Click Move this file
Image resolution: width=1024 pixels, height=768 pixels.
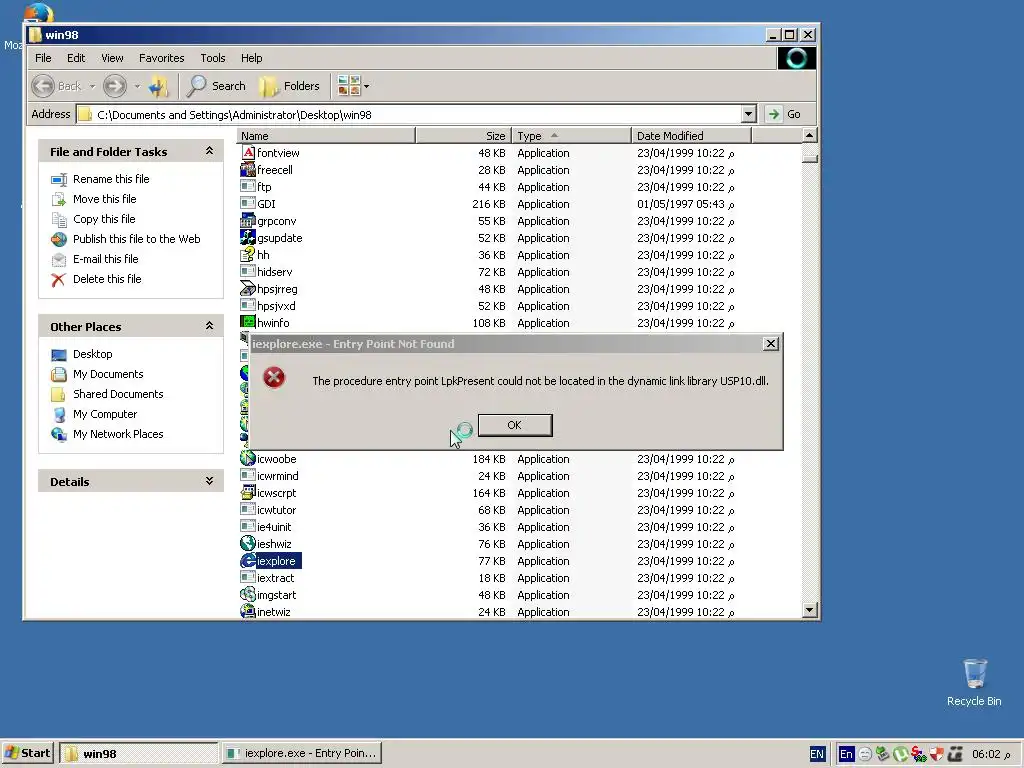click(x=104, y=199)
